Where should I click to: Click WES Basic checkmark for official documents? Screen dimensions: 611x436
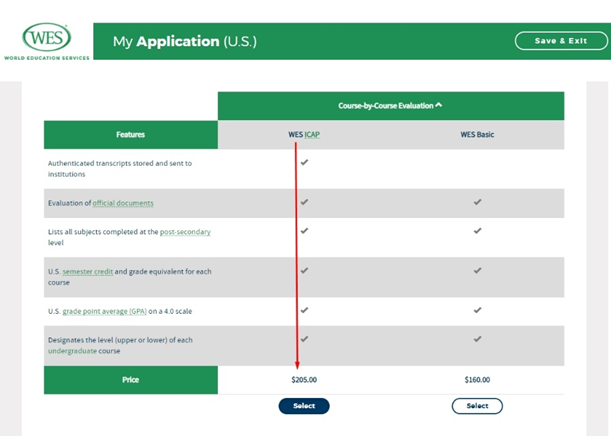pyautogui.click(x=477, y=202)
